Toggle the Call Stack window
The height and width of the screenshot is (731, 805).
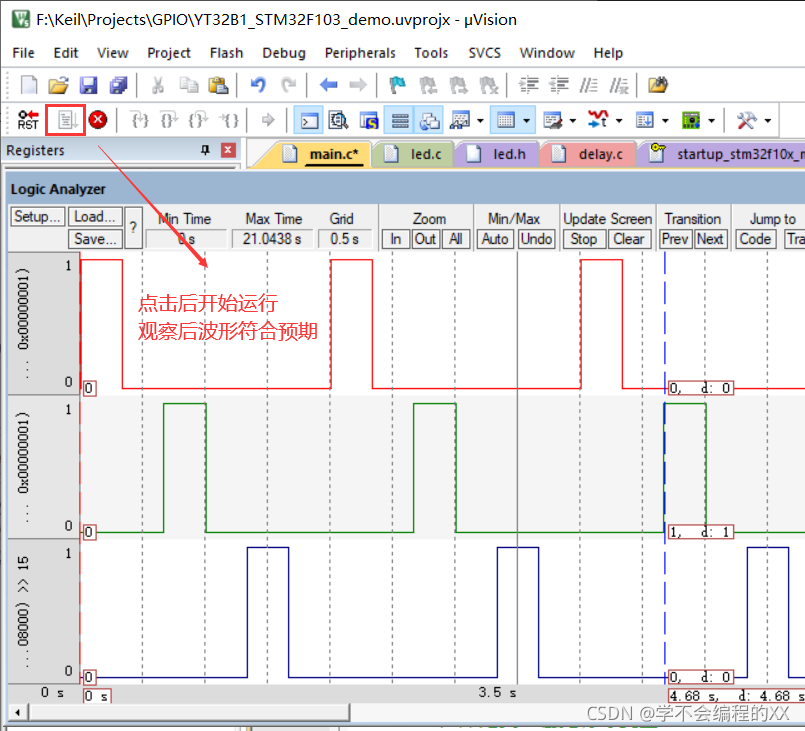pos(429,120)
